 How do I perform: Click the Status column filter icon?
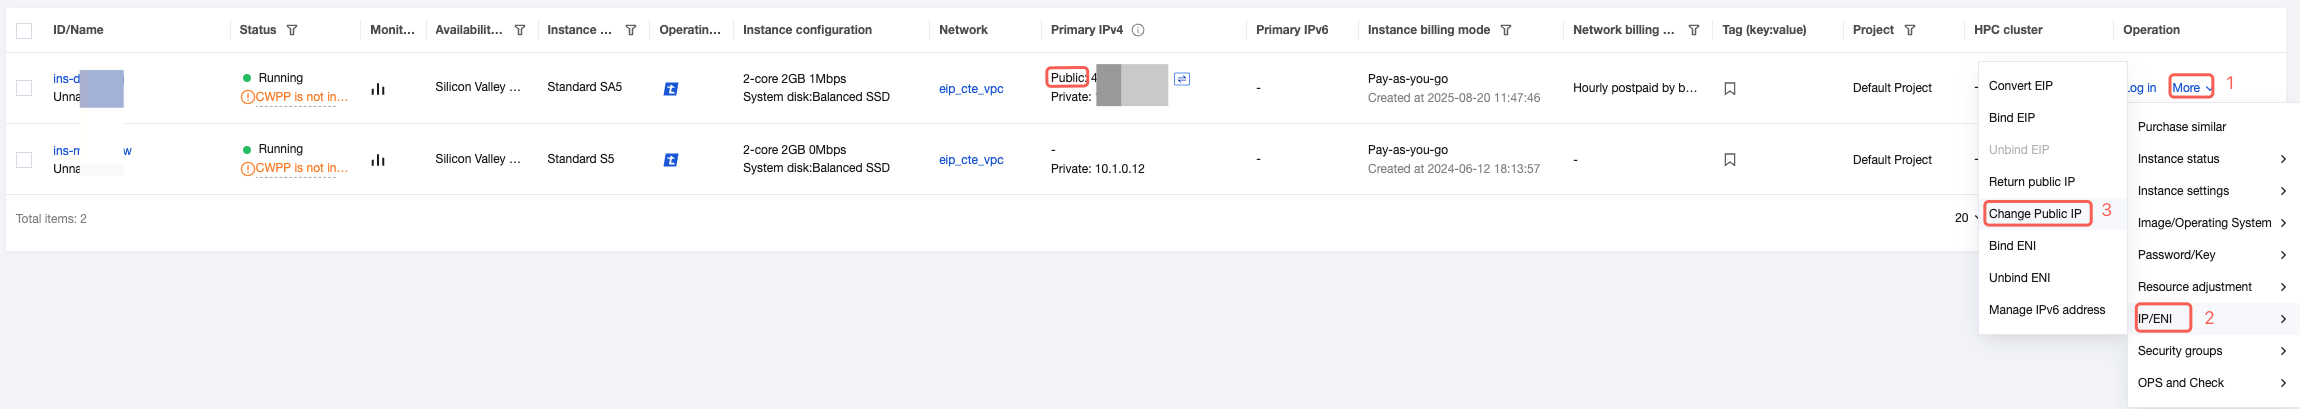(292, 30)
